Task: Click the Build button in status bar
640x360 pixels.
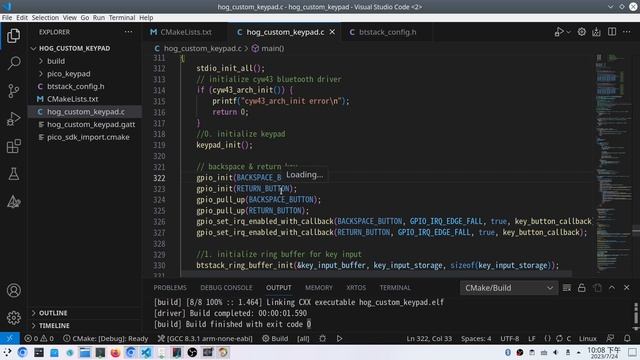Action: pyautogui.click(x=275, y=338)
